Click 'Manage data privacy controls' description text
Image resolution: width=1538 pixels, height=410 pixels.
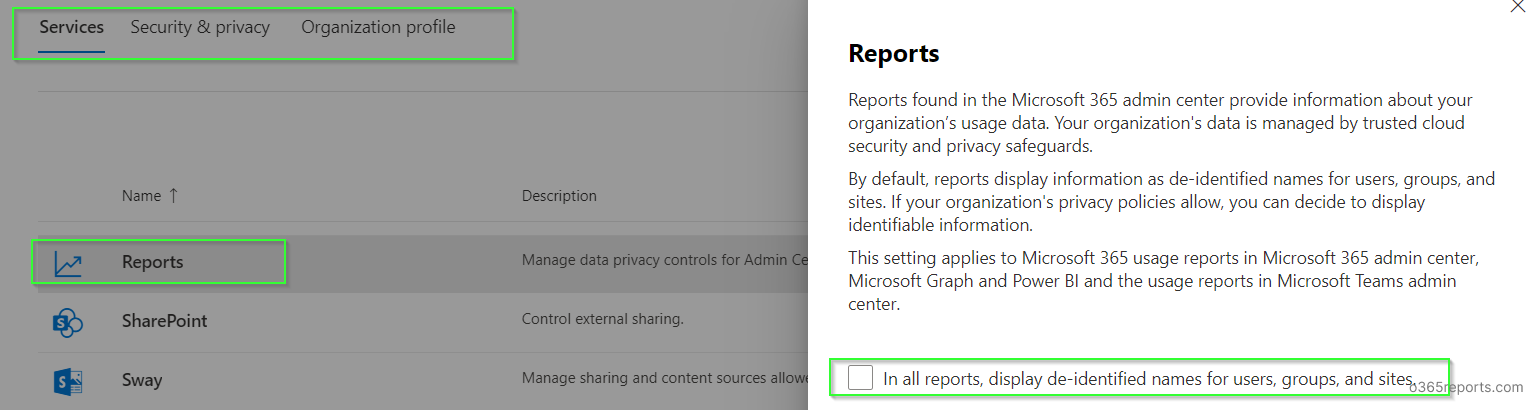pyautogui.click(x=664, y=261)
